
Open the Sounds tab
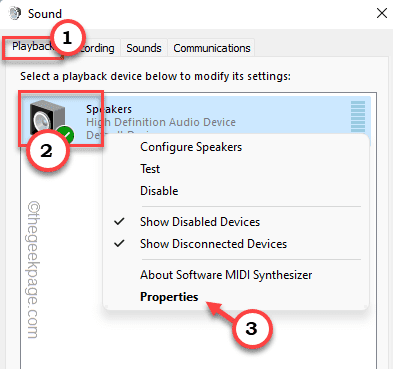144,48
